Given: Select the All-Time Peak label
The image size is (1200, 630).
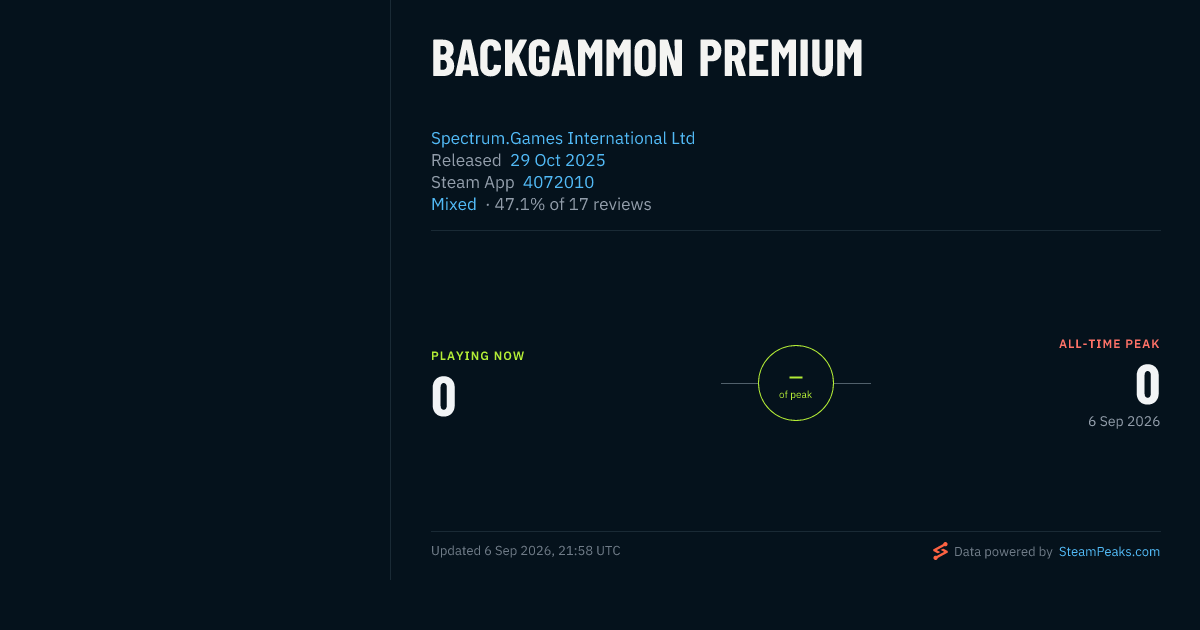Looking at the screenshot, I should click(1110, 344).
